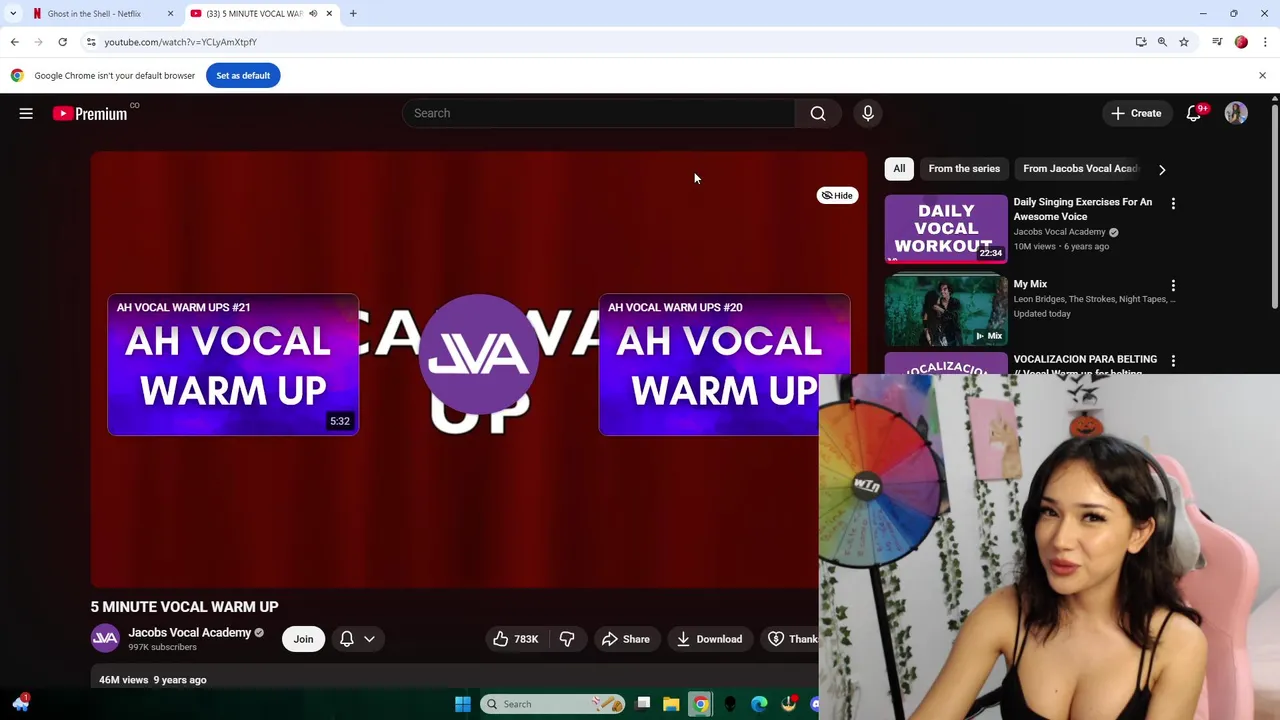Open File Explorer from the taskbar
The height and width of the screenshot is (720, 1280).
[671, 704]
